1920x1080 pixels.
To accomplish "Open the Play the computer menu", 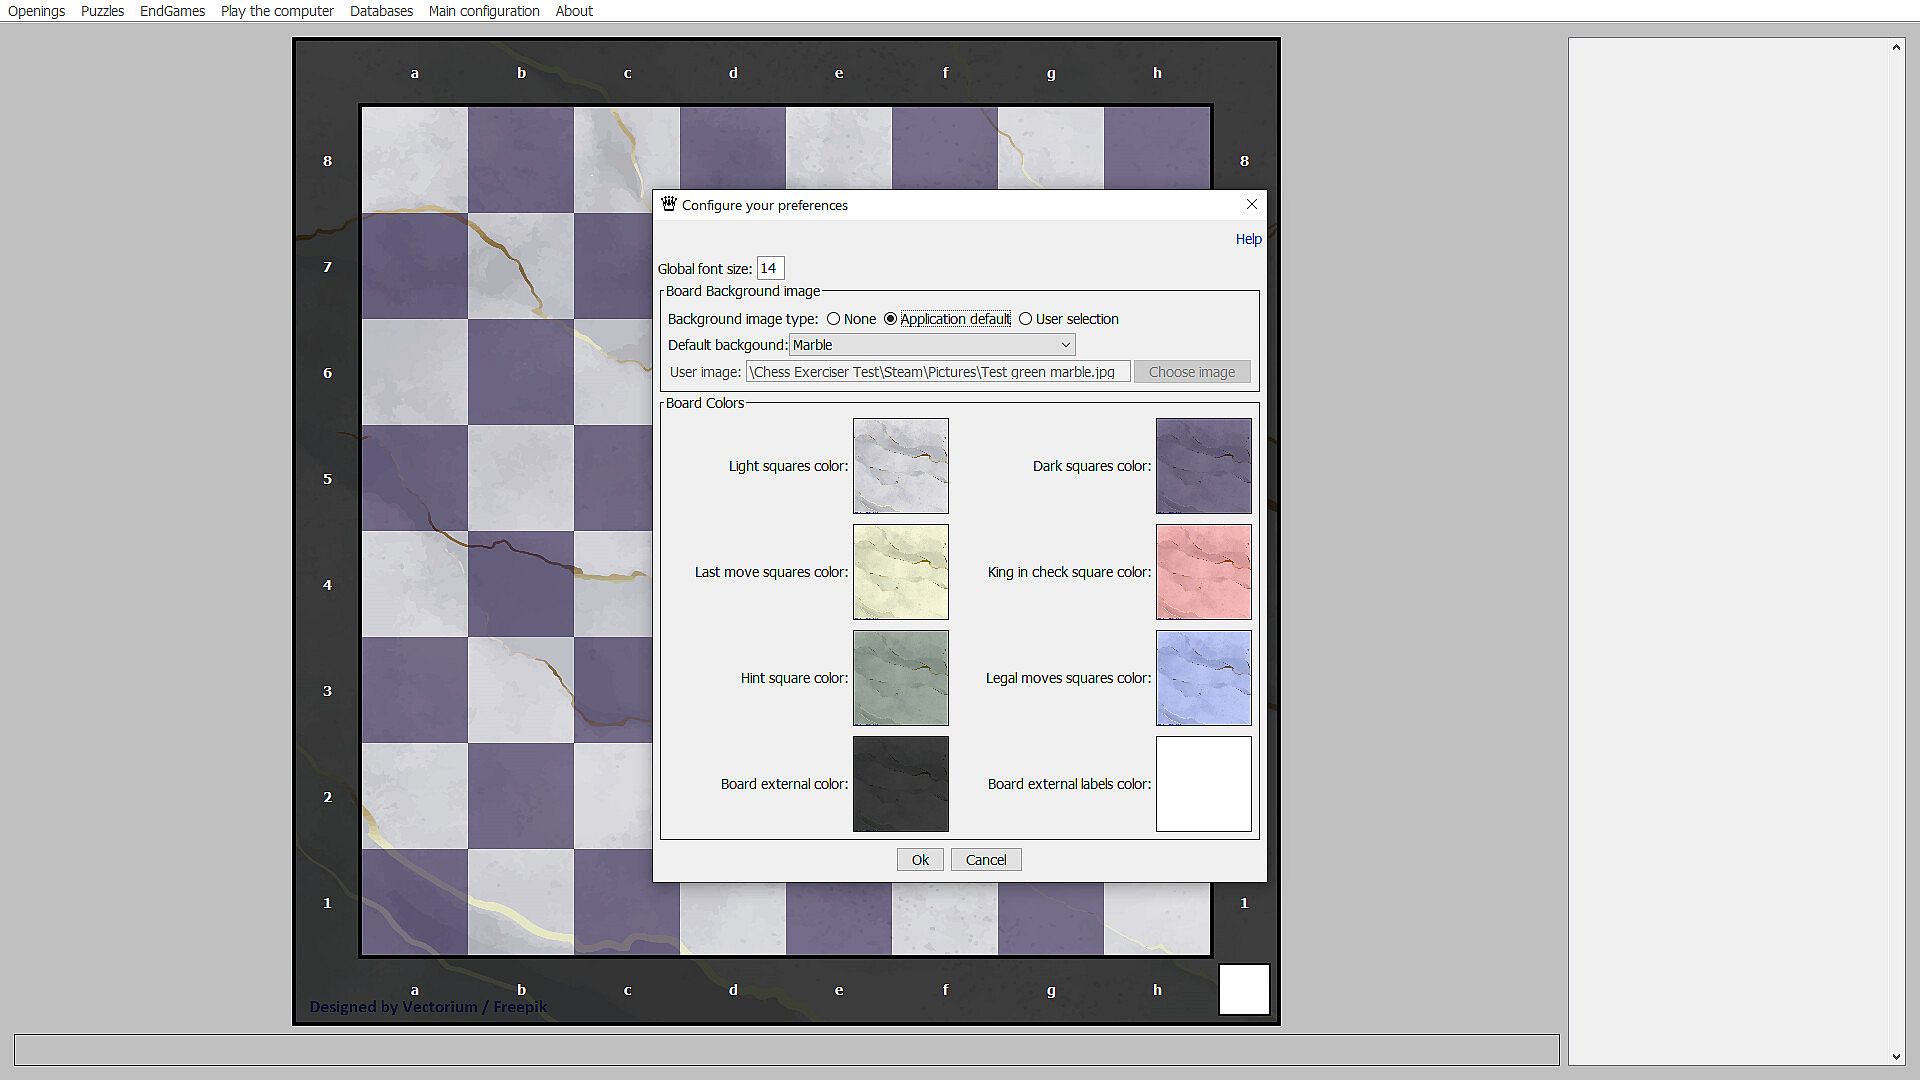I will point(277,11).
